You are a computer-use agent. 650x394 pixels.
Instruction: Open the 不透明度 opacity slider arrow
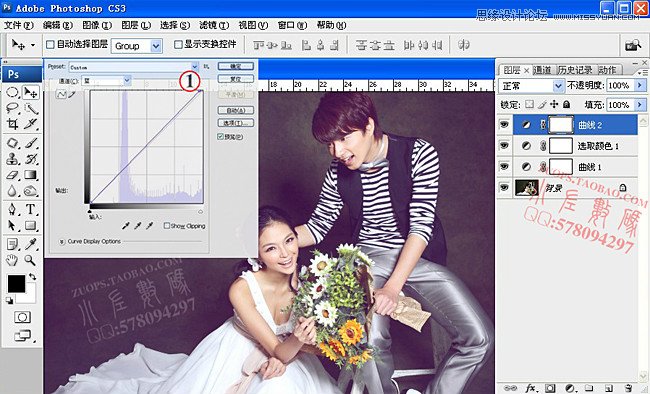640,85
